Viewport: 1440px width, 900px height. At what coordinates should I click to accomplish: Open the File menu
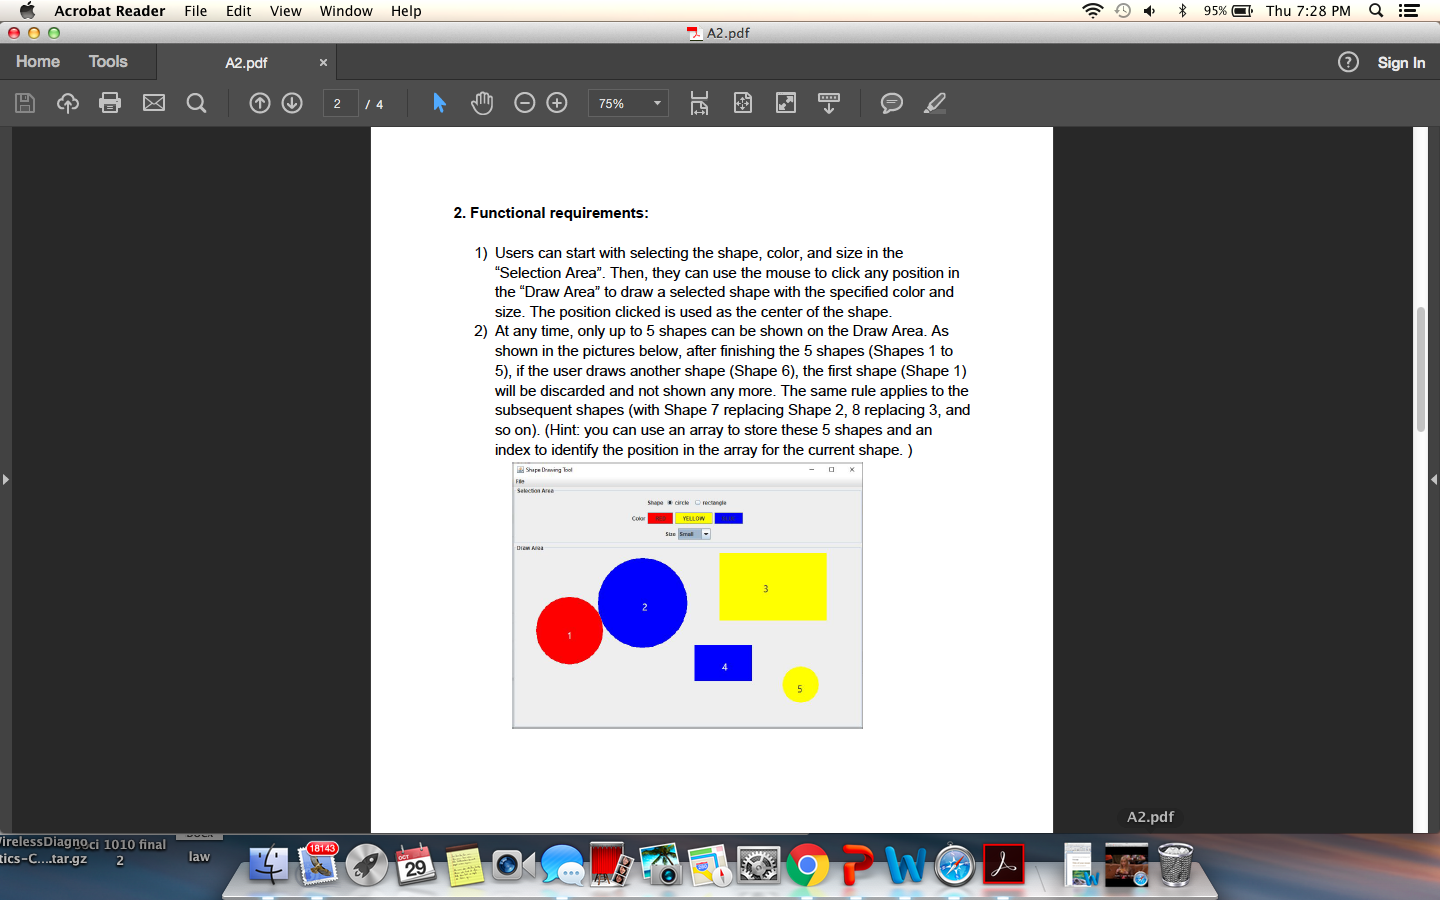click(196, 11)
